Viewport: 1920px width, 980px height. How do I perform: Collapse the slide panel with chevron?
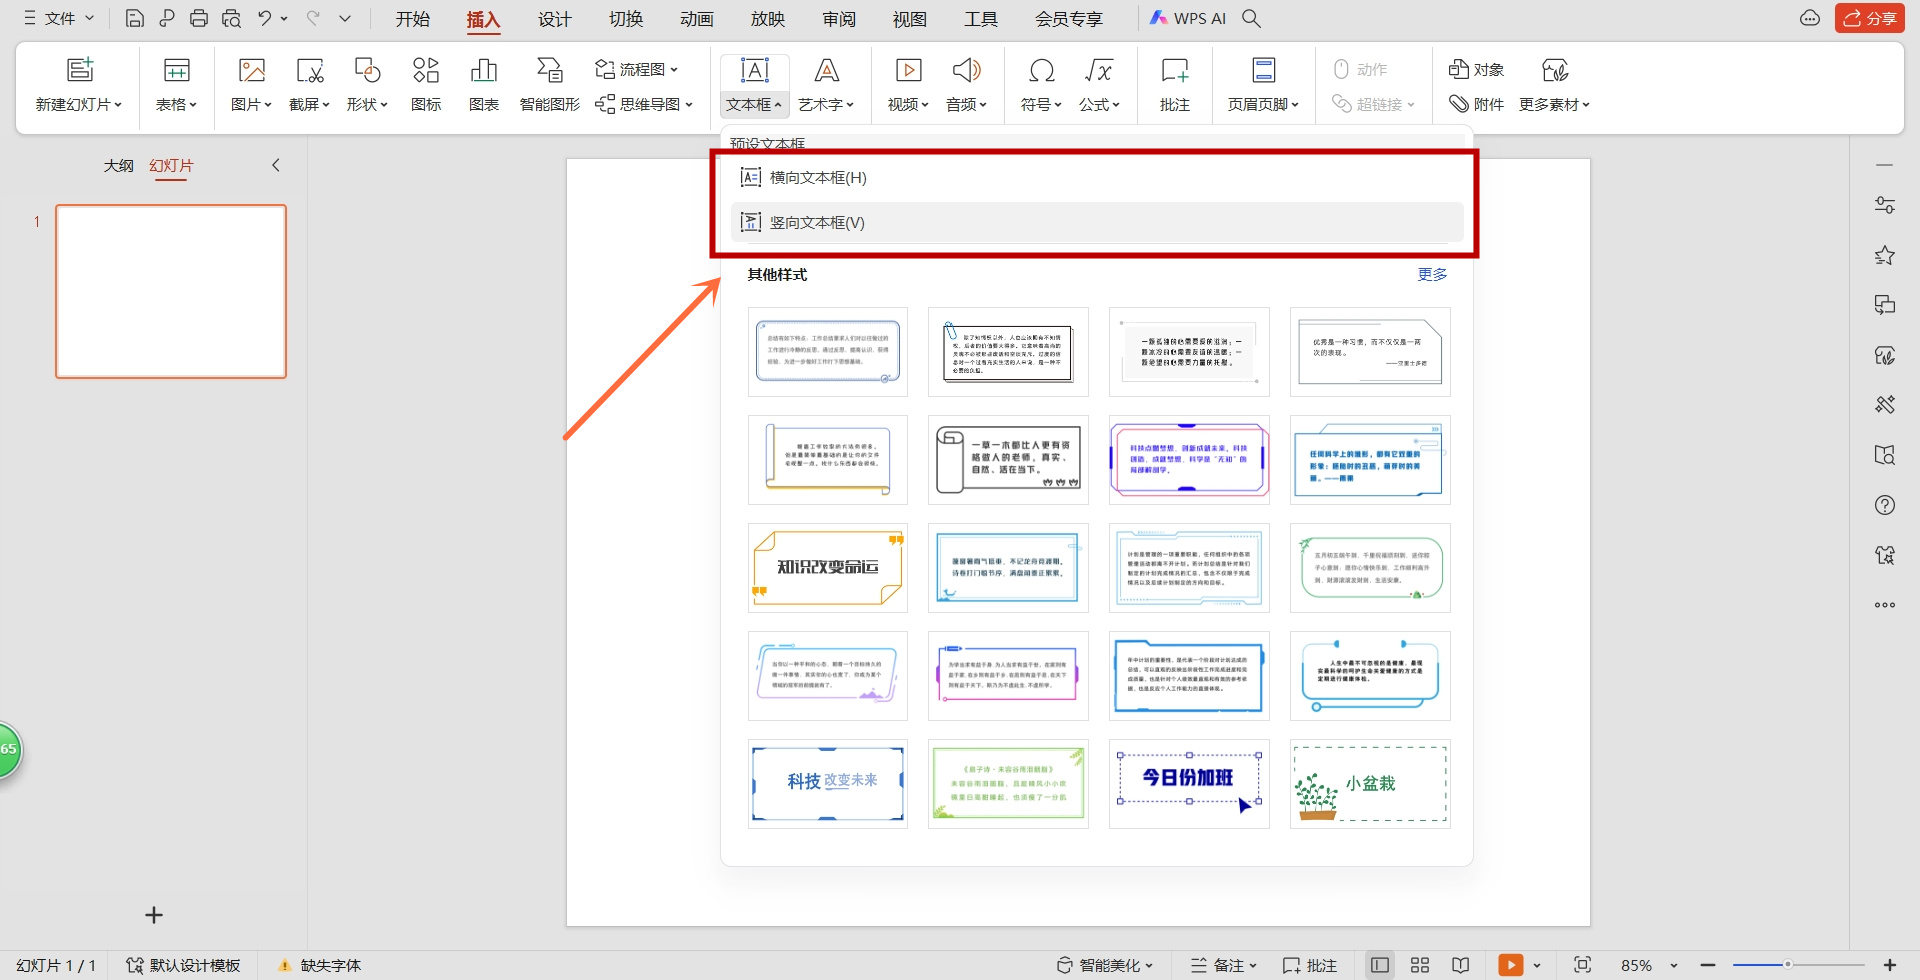(x=276, y=165)
